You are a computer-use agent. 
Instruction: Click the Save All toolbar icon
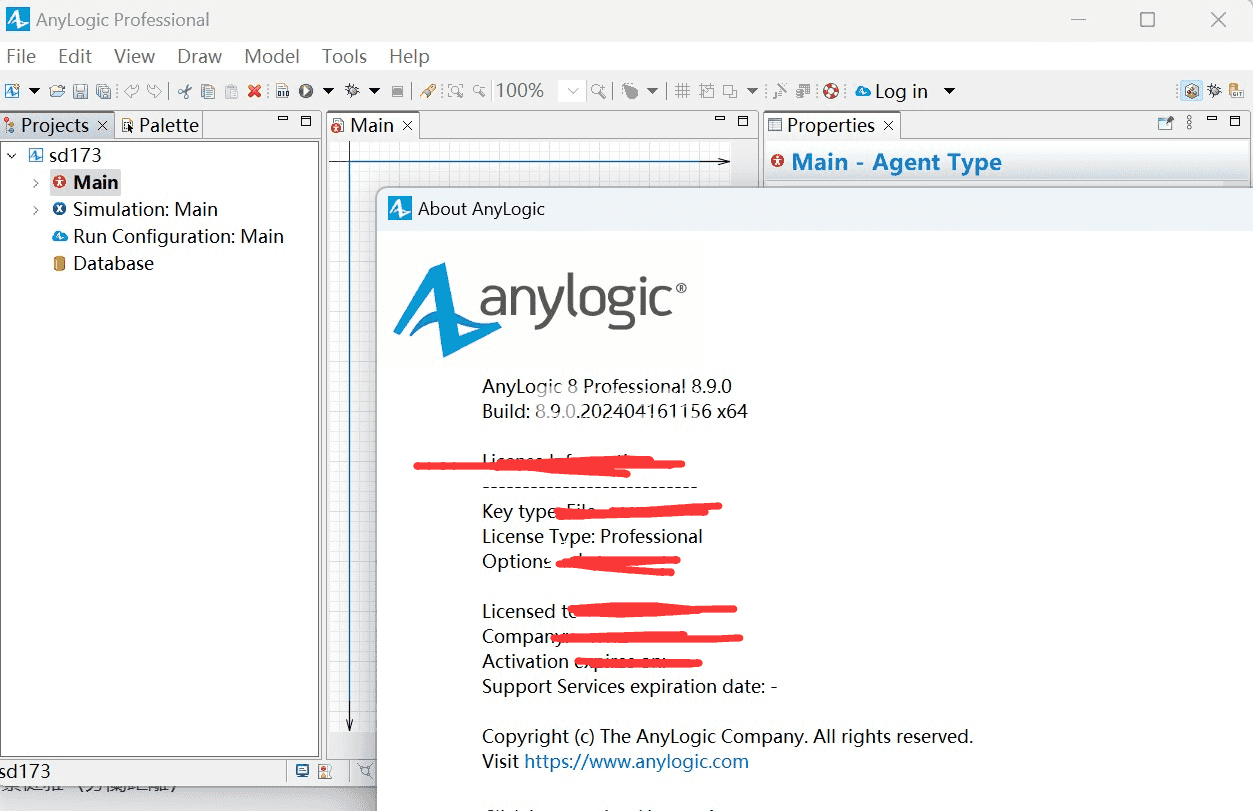(x=103, y=90)
